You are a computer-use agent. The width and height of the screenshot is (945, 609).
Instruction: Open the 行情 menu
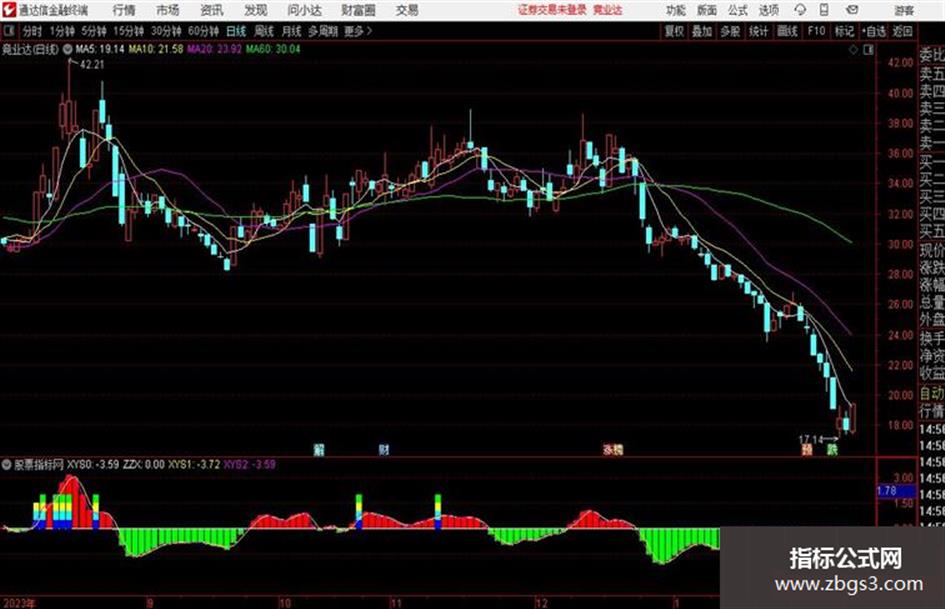pyautogui.click(x=124, y=10)
